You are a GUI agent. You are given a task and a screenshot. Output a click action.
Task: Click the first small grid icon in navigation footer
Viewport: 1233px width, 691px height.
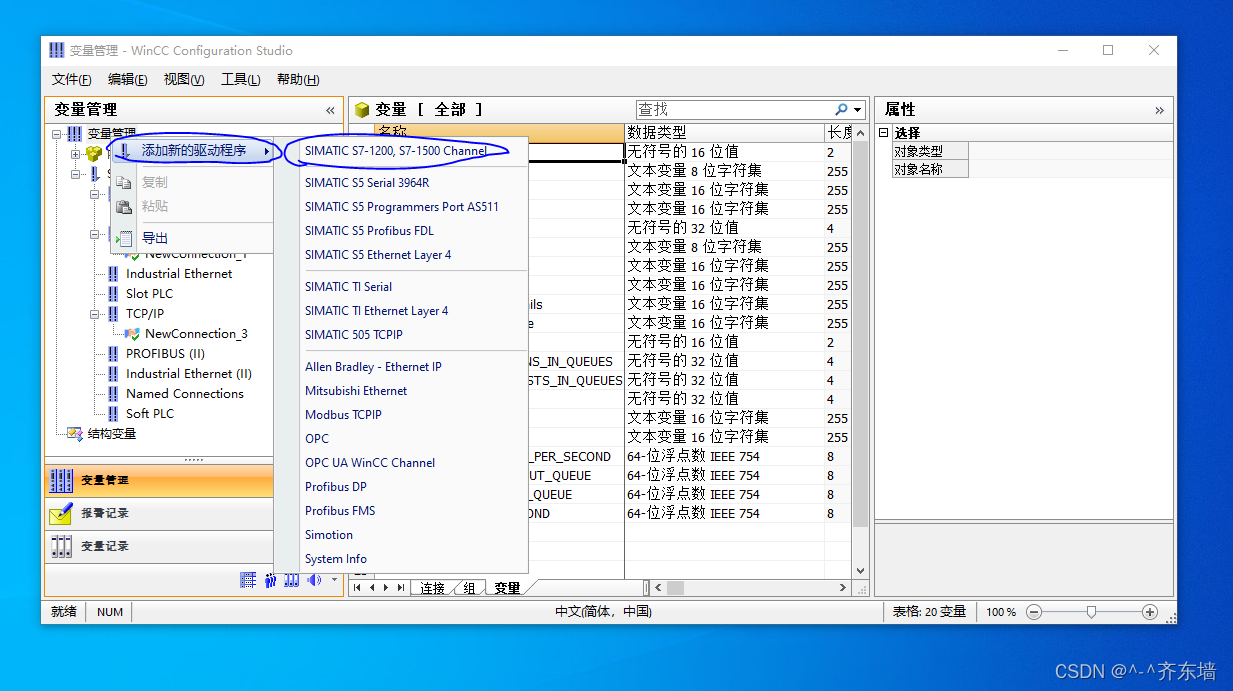point(248,580)
